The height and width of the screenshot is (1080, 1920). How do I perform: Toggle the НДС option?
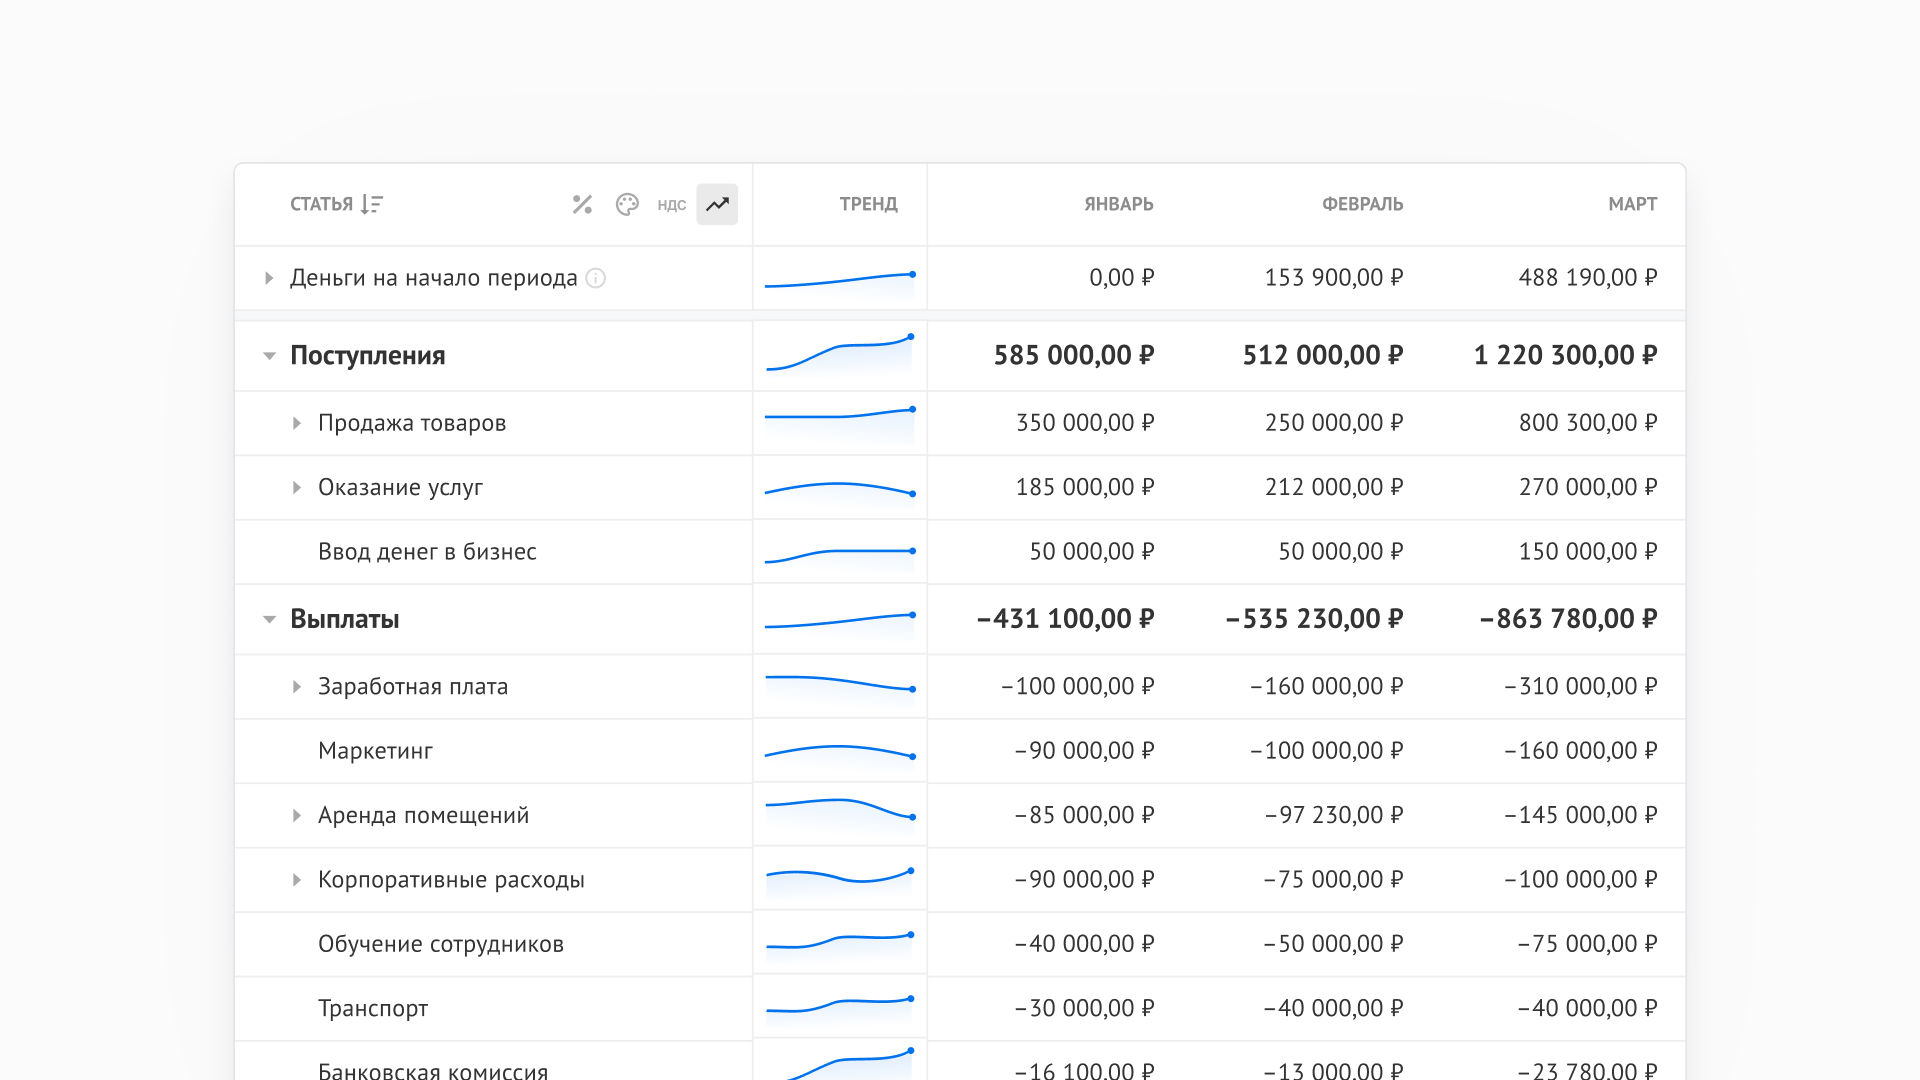click(672, 205)
